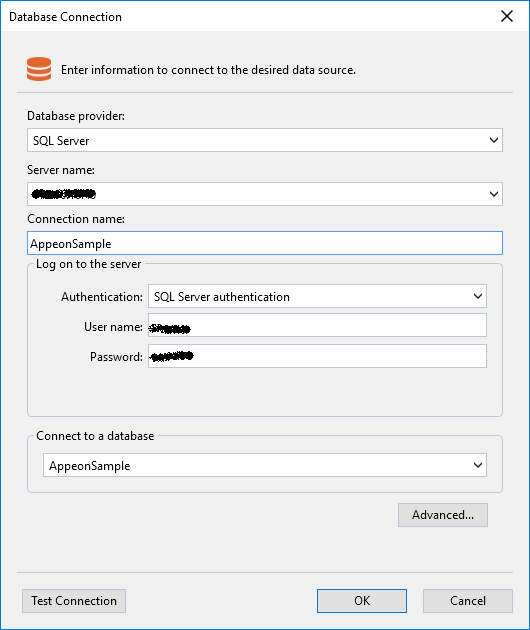Click the User name field

tap(317, 325)
